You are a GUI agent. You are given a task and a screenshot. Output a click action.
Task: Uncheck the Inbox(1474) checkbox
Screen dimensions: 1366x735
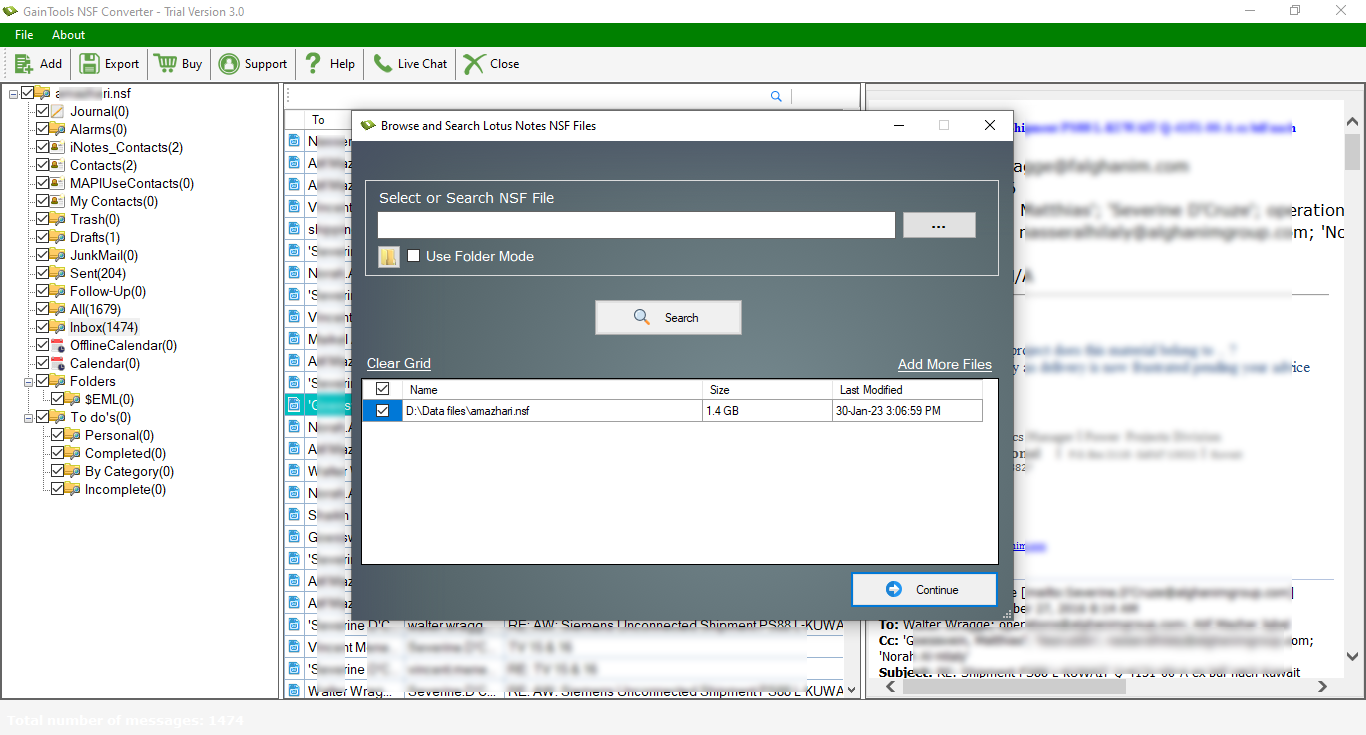coord(42,327)
